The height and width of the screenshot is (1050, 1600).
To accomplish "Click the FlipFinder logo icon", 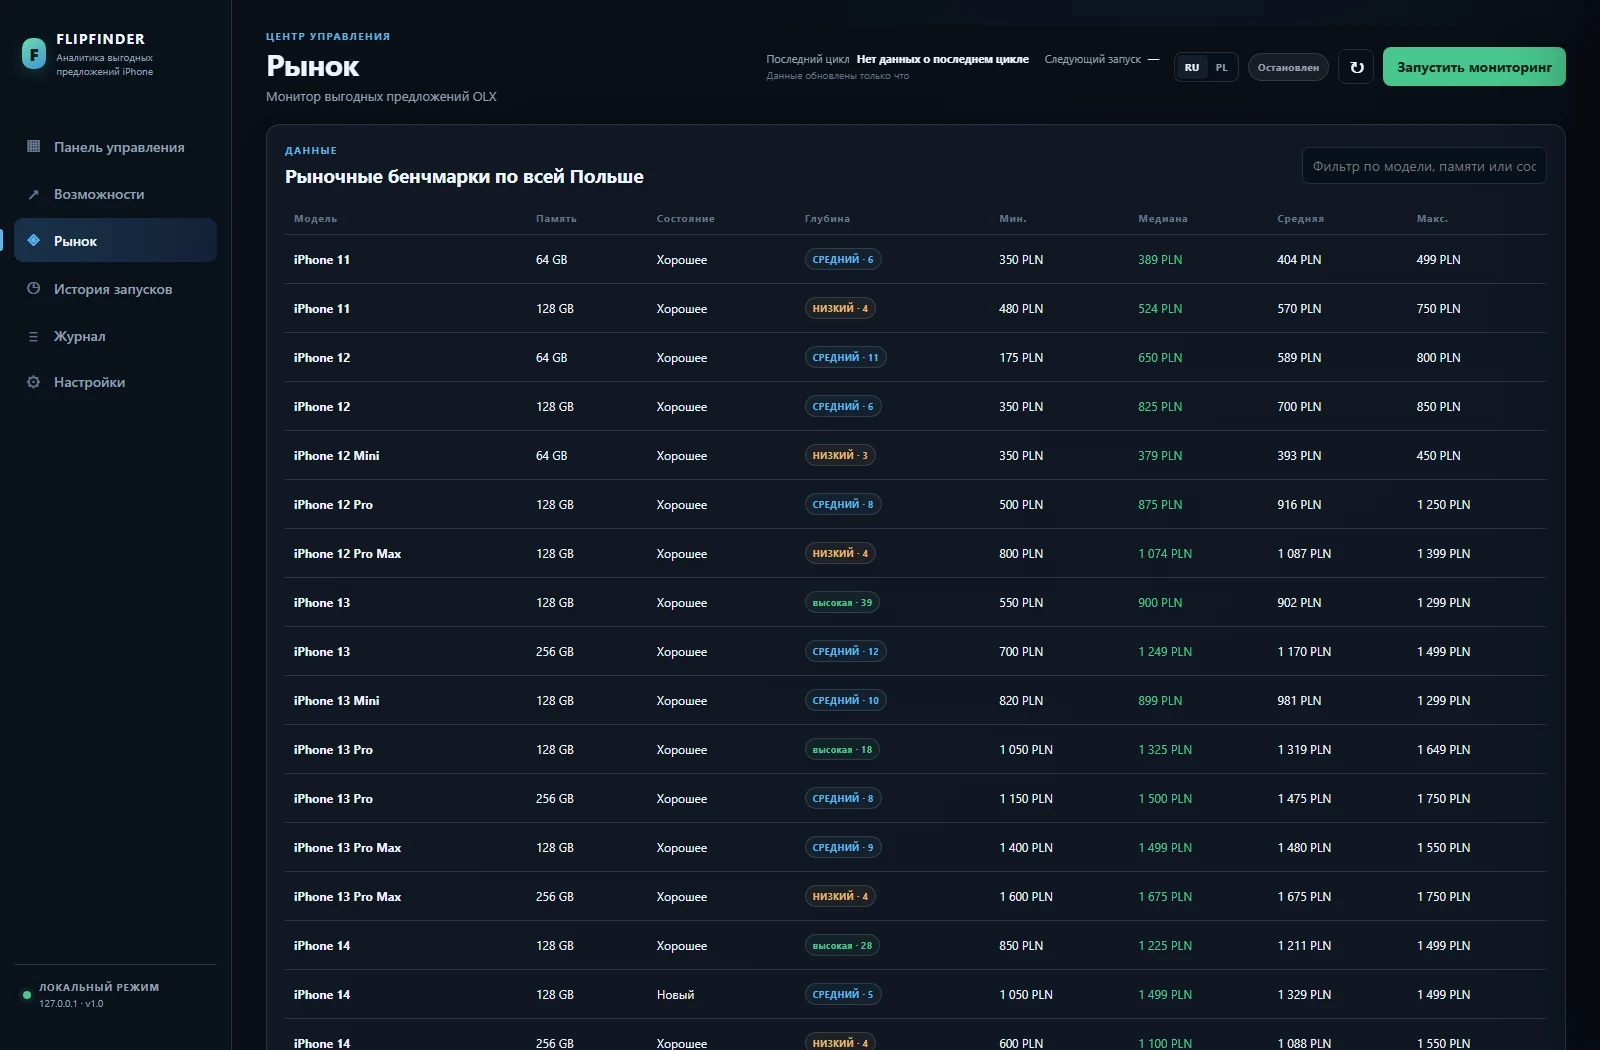I will coord(34,54).
